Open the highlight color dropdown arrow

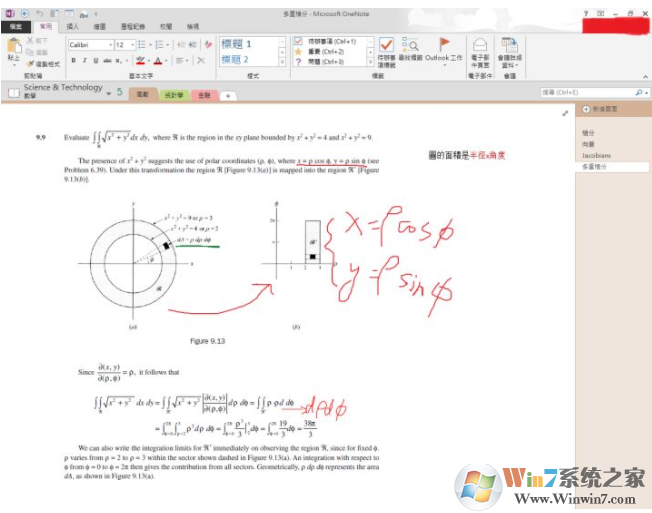click(x=148, y=61)
